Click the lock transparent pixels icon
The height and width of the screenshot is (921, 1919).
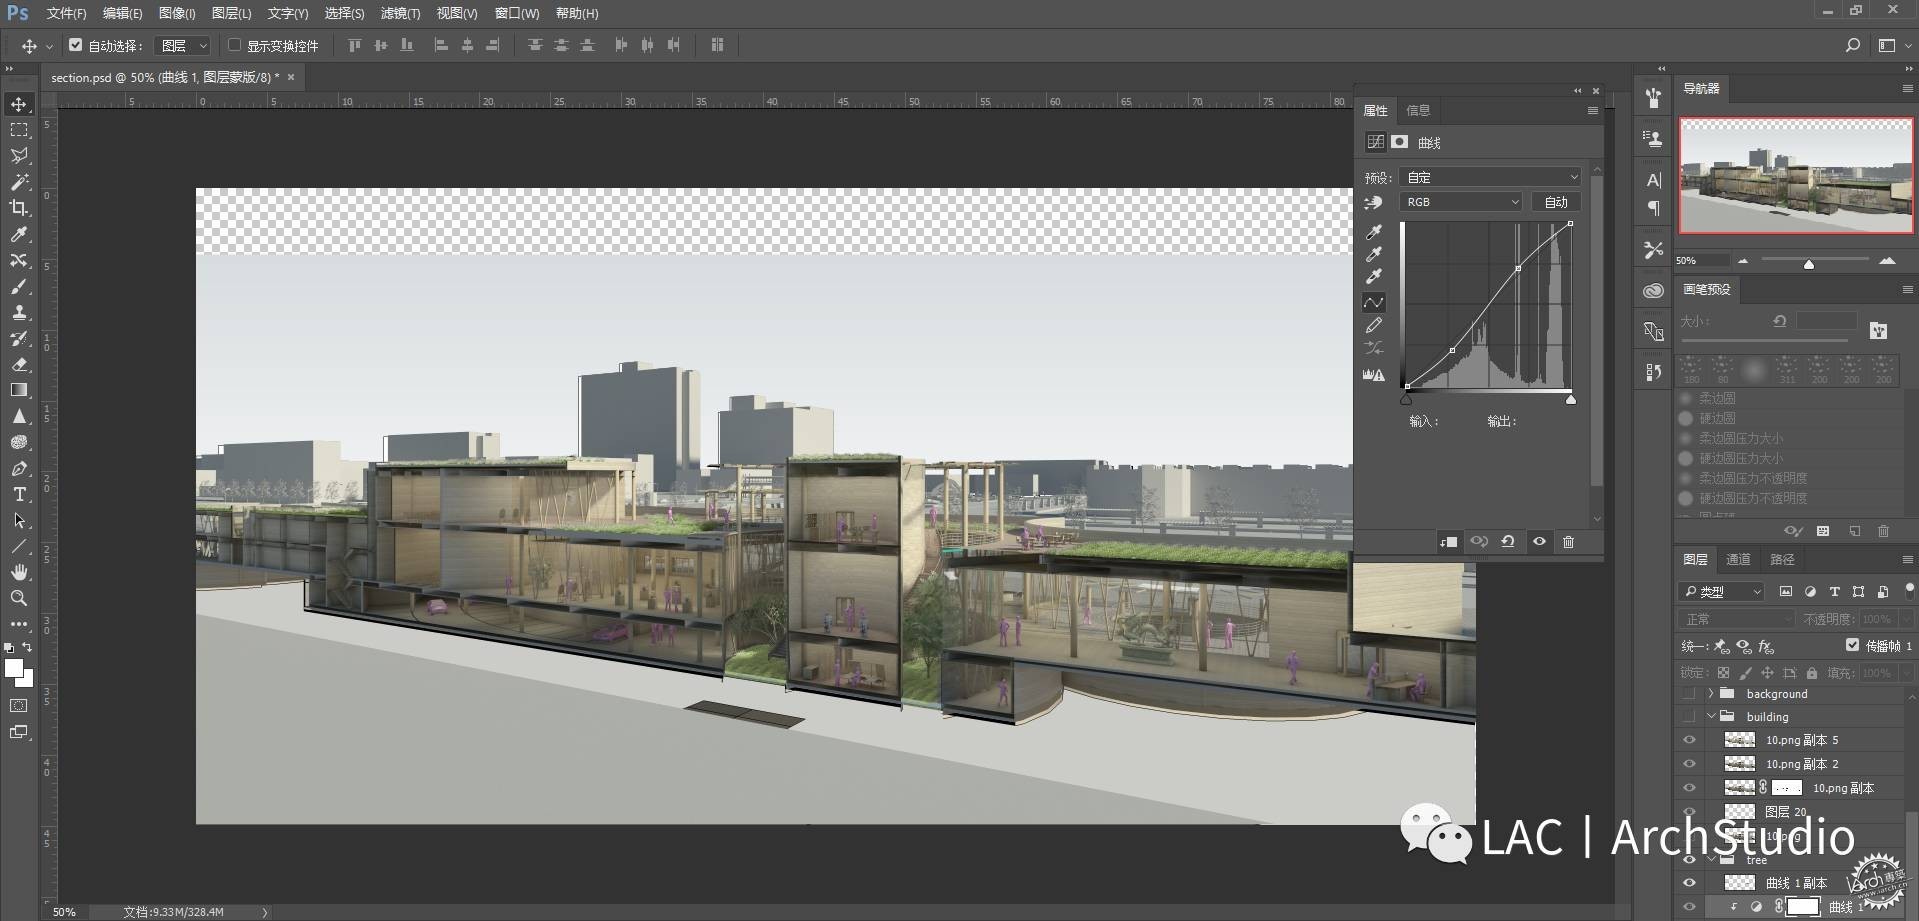click(1723, 673)
